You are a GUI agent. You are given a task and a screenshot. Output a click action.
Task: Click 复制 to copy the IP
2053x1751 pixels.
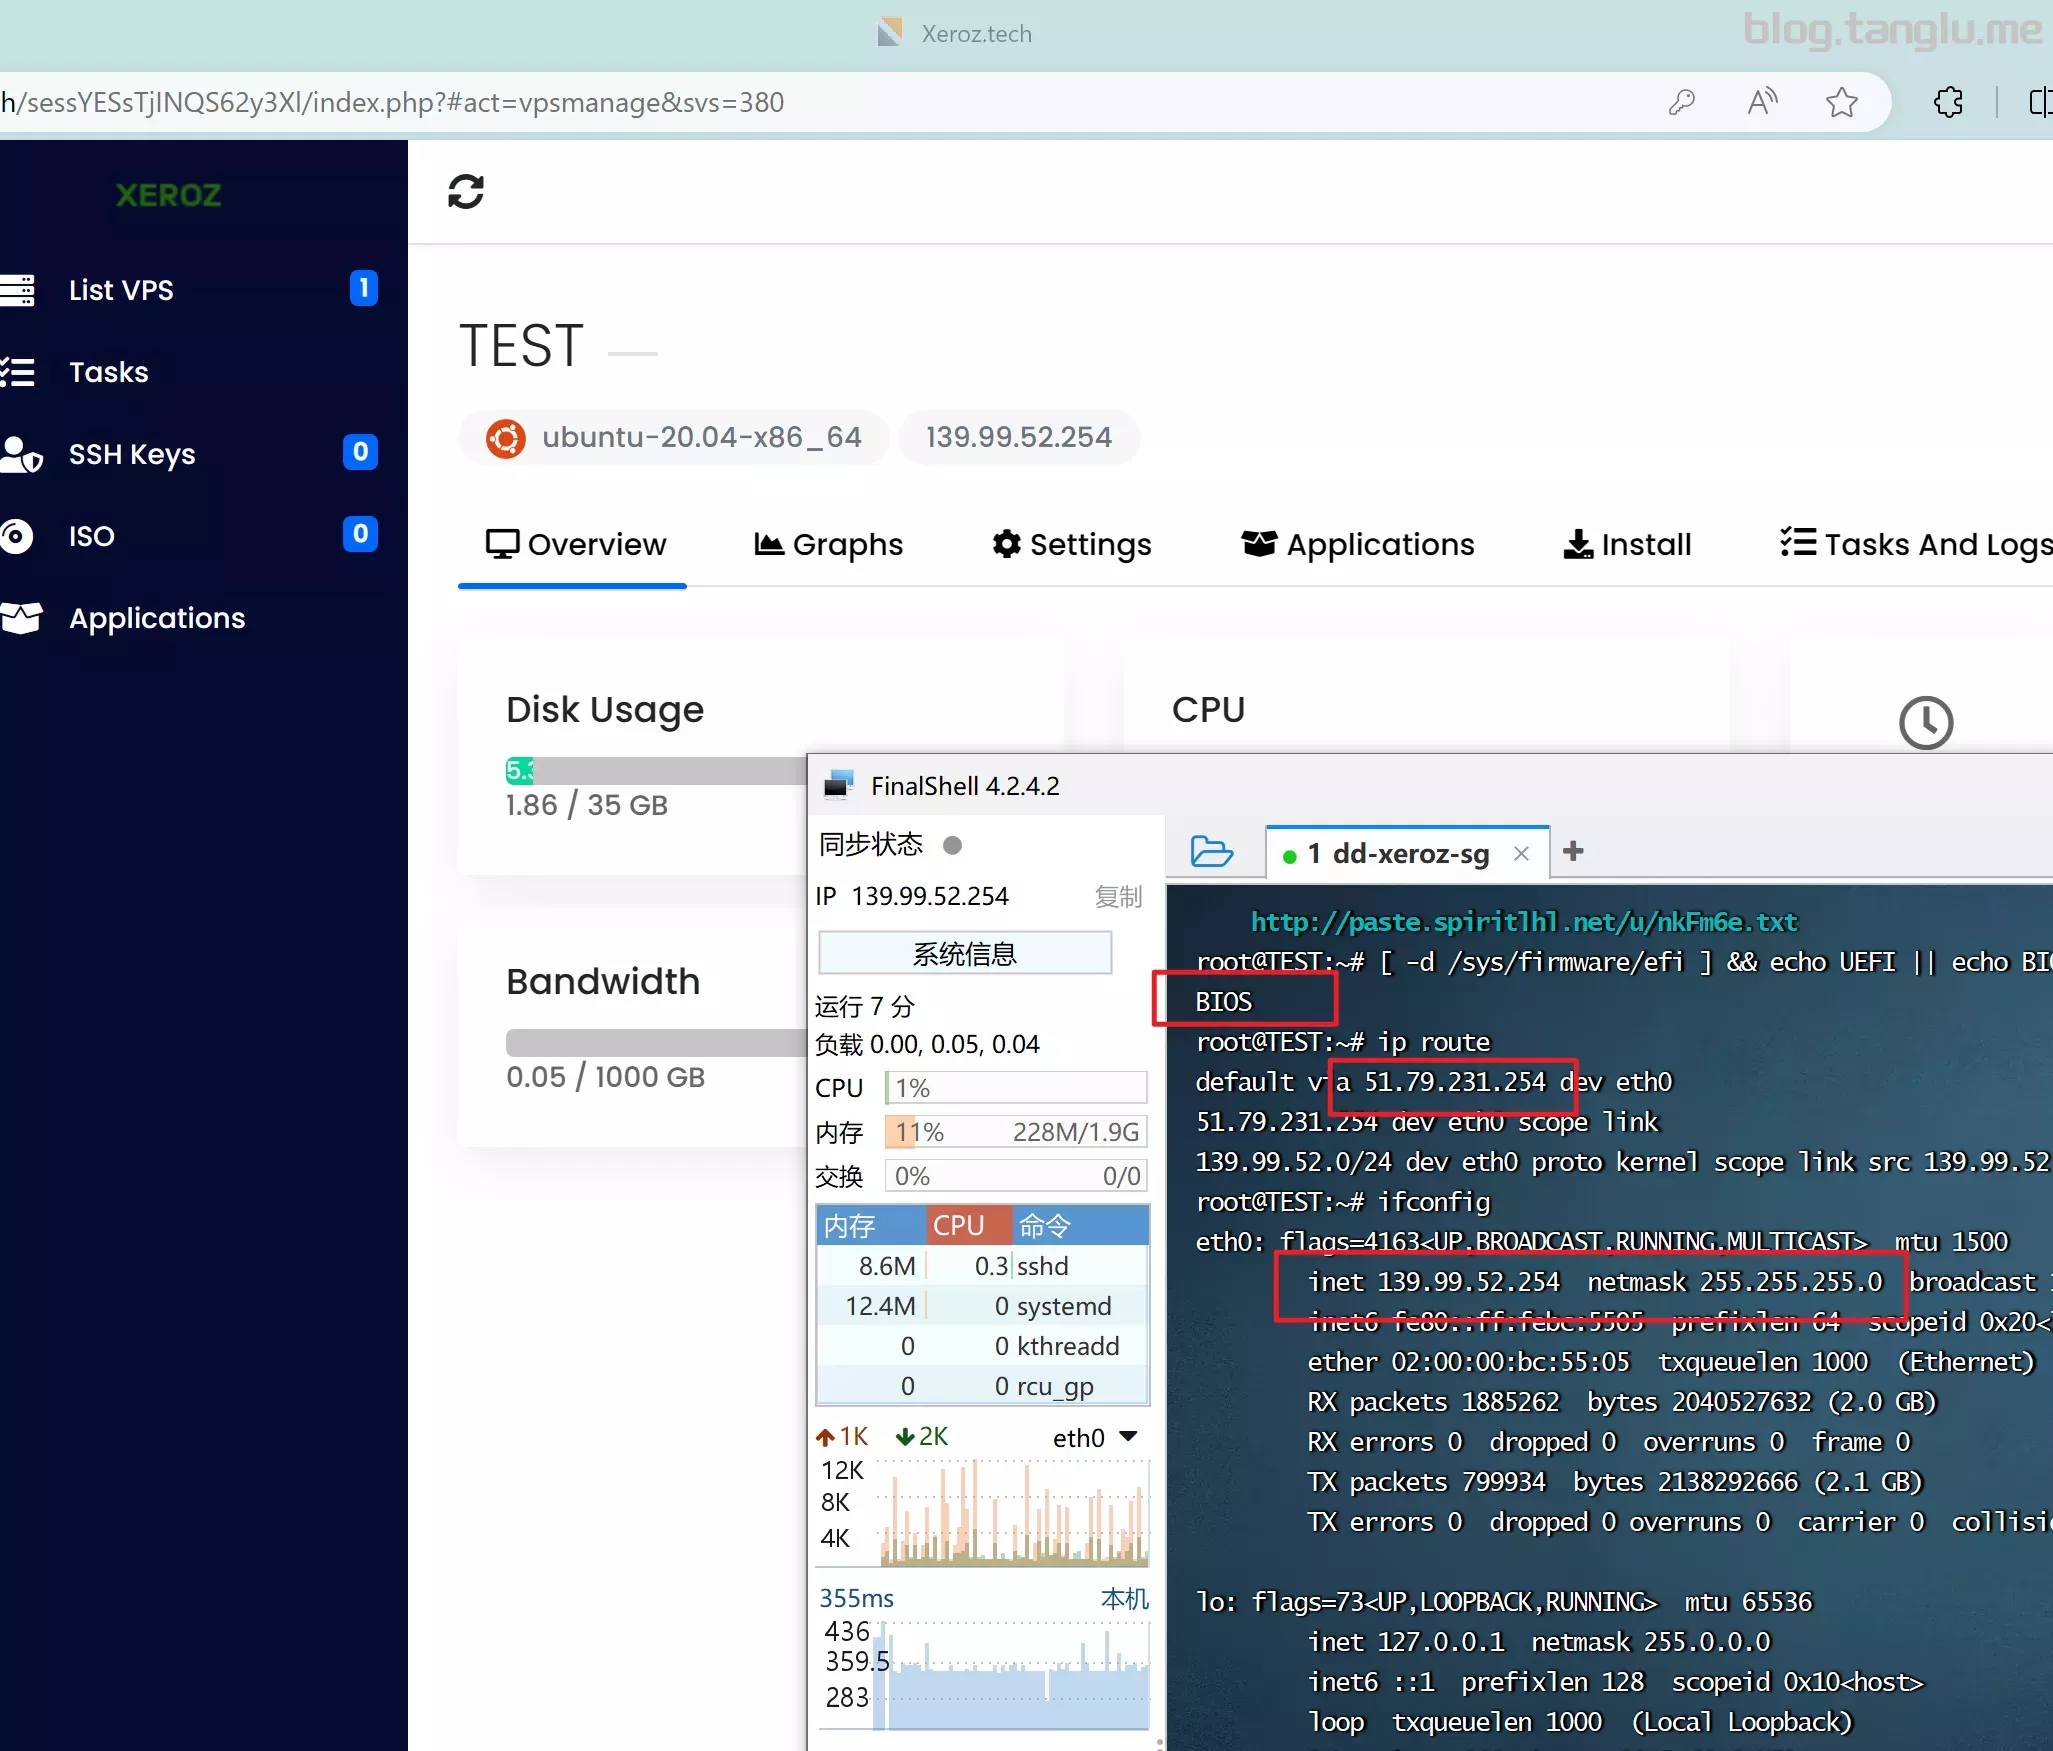click(x=1118, y=896)
